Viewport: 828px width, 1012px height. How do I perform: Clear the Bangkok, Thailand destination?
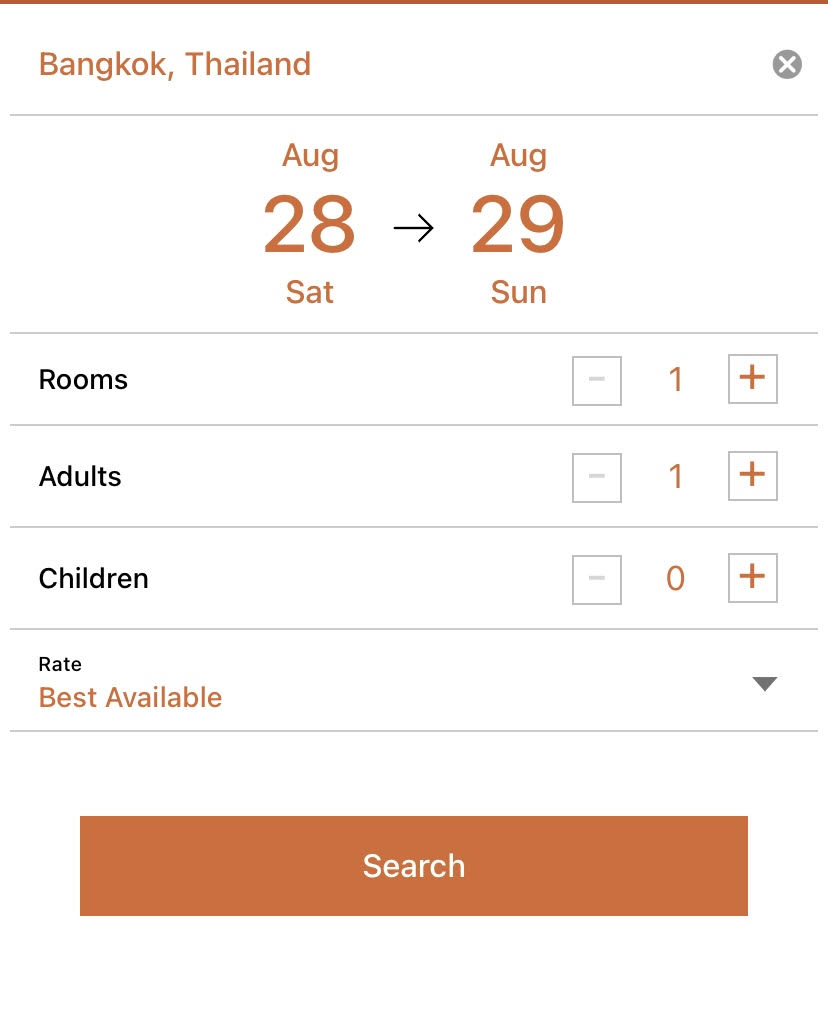pos(787,65)
